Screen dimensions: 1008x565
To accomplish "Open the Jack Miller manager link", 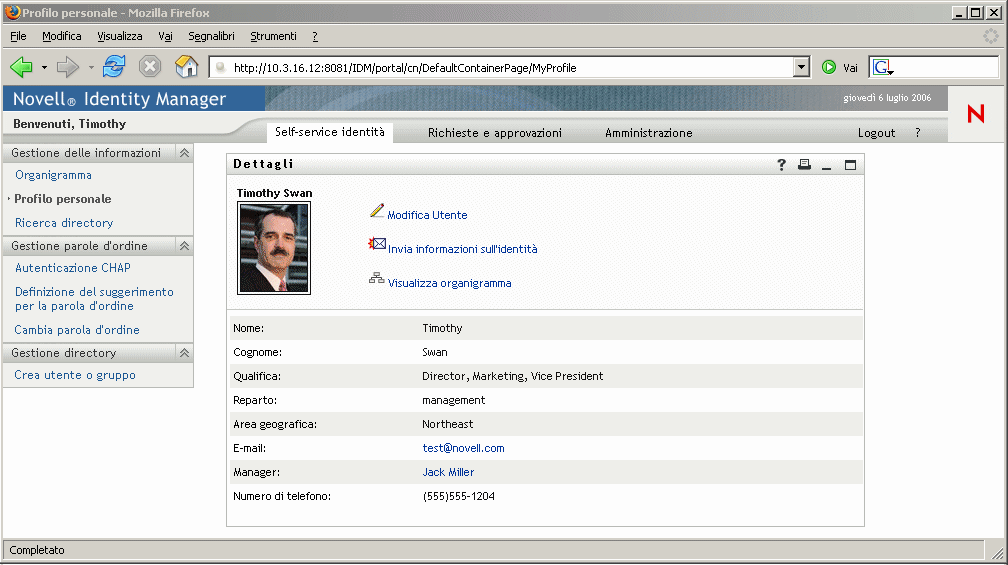I will tap(448, 472).
